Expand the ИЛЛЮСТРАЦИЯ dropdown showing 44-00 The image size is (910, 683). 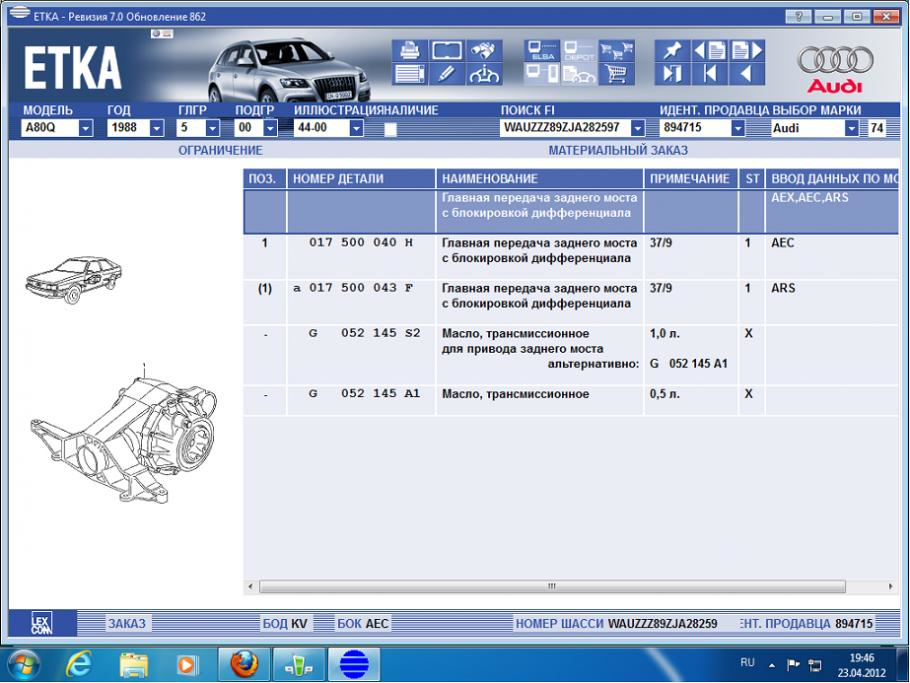coord(357,128)
